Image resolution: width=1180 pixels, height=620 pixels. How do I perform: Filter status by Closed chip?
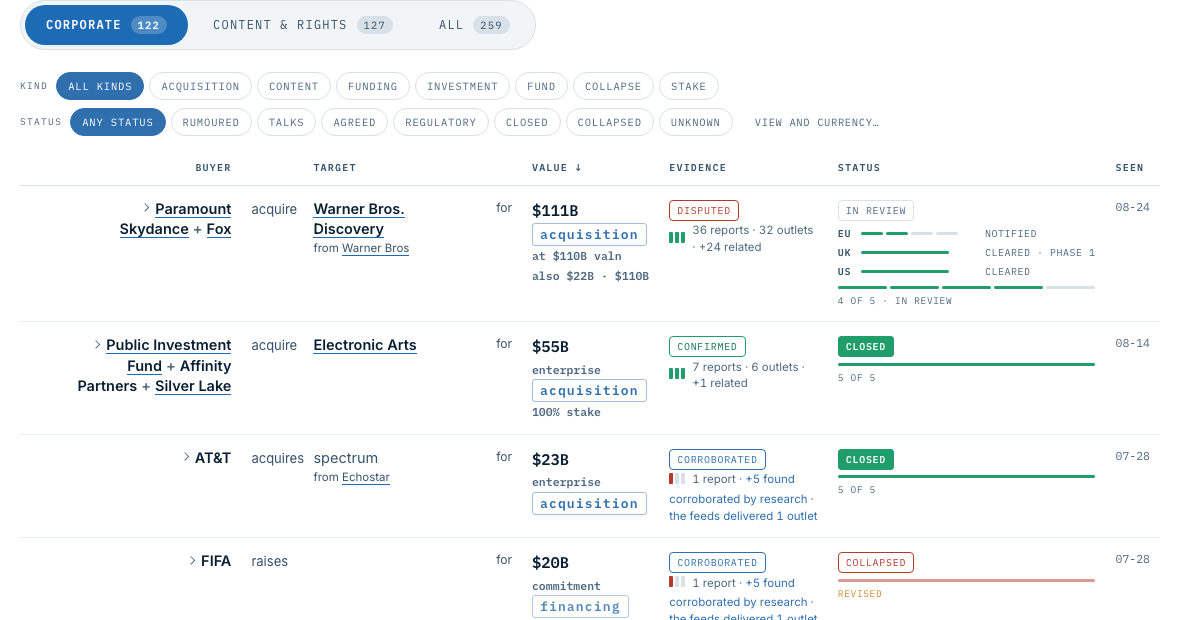pyautogui.click(x=527, y=122)
